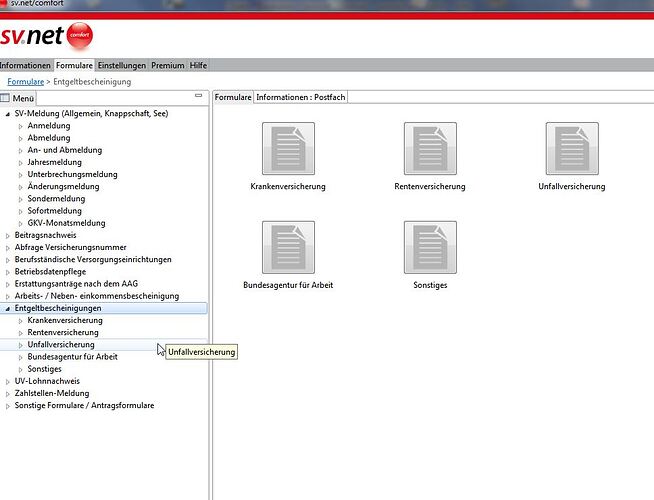This screenshot has height=500, width=654.
Task: Expand the Jahresmeldung tree node
Action: click(x=20, y=163)
